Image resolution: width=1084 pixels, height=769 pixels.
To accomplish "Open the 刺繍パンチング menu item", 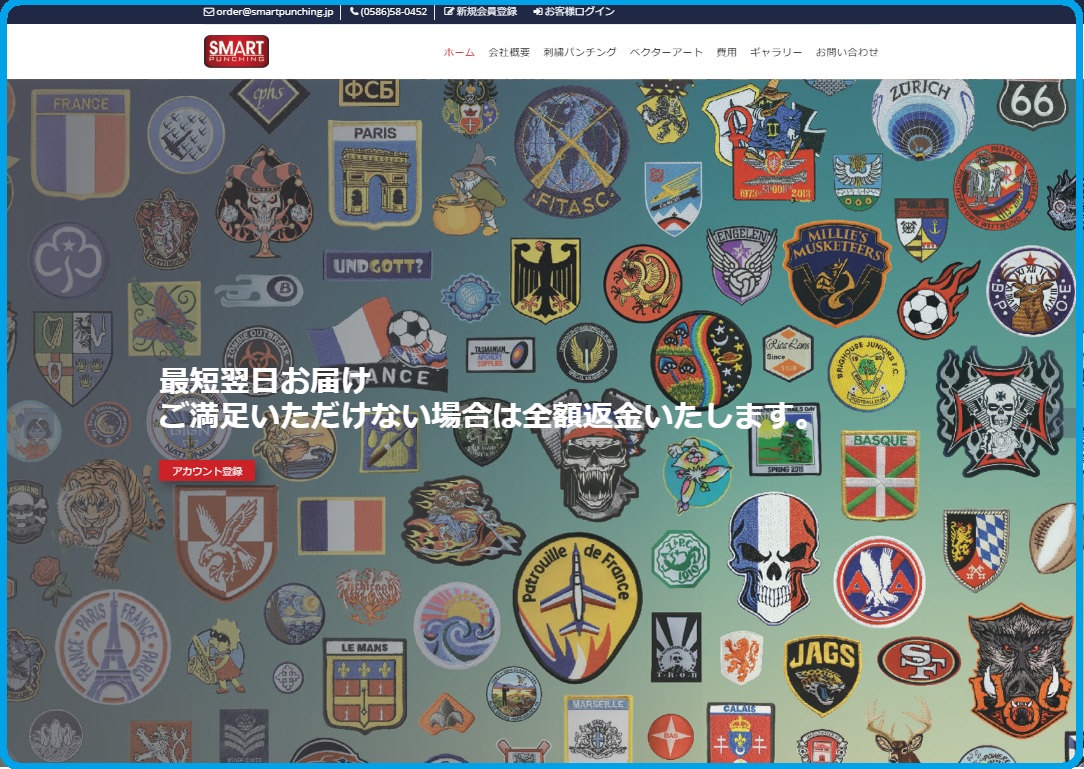I will coord(579,53).
